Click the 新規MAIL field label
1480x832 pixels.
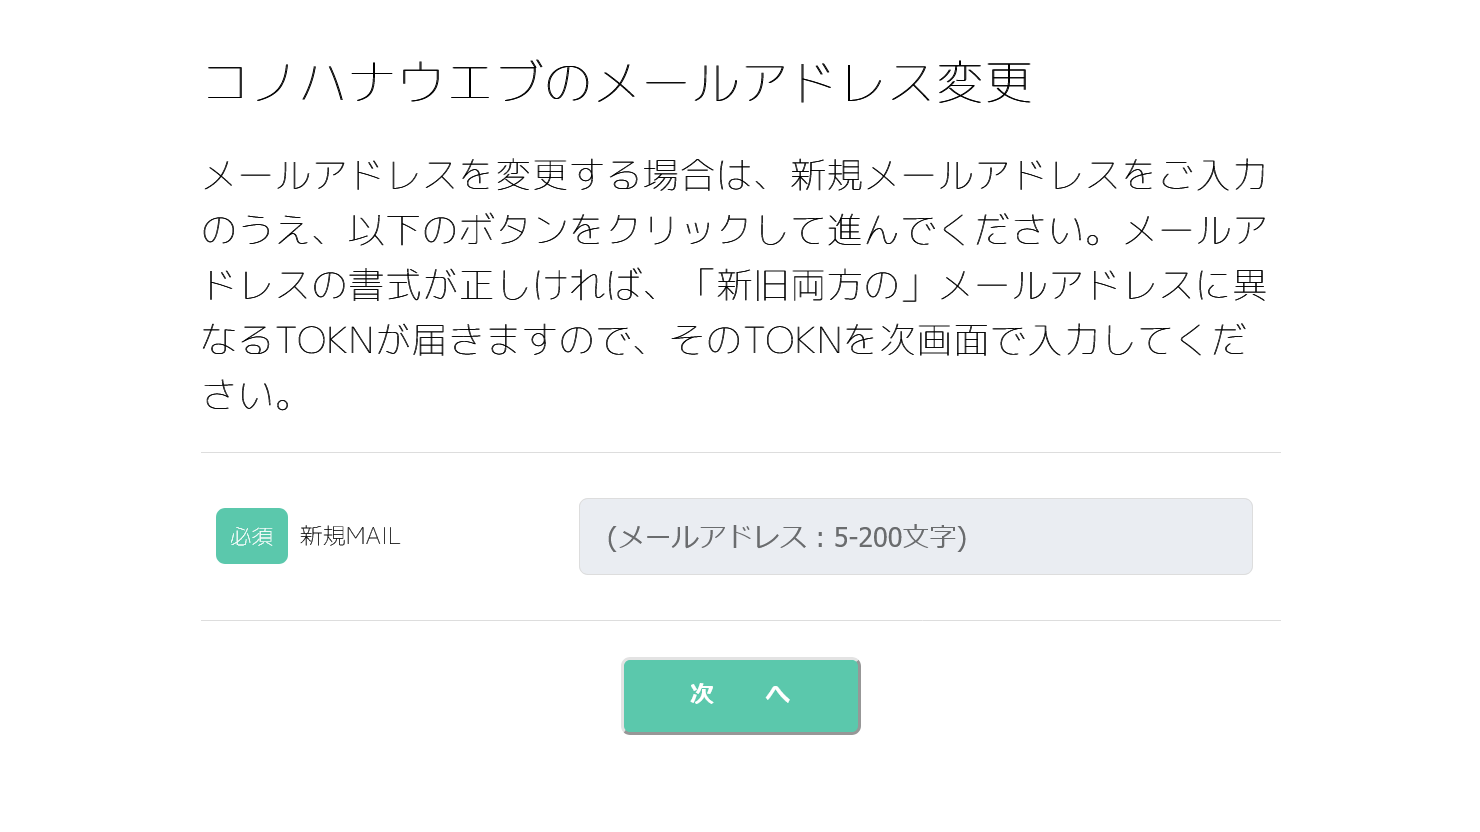coord(350,536)
